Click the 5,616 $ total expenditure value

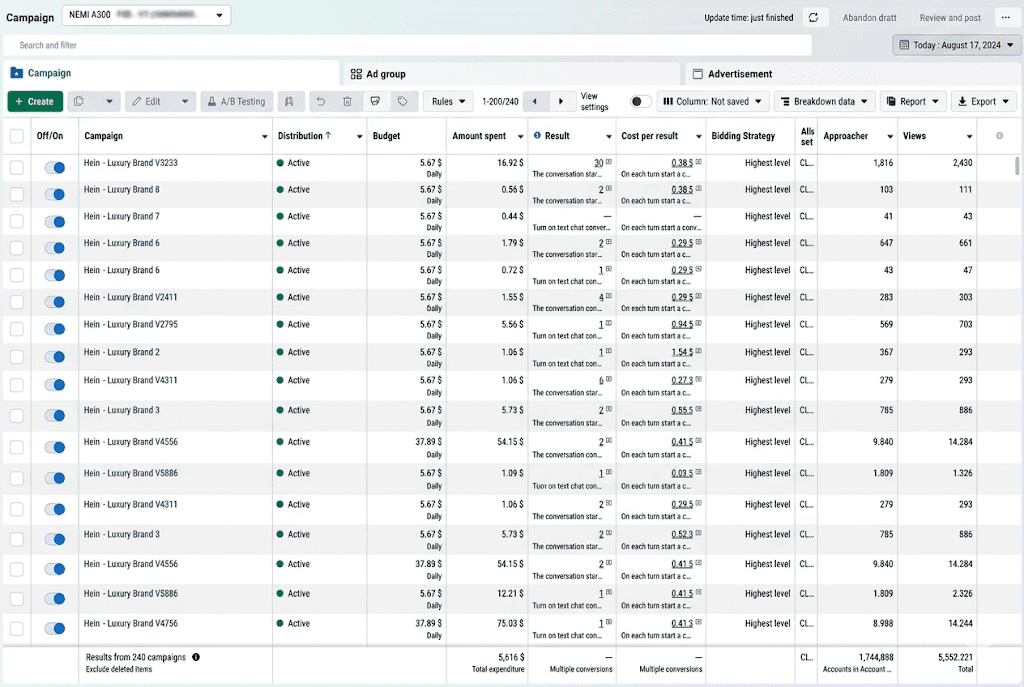pos(511,657)
